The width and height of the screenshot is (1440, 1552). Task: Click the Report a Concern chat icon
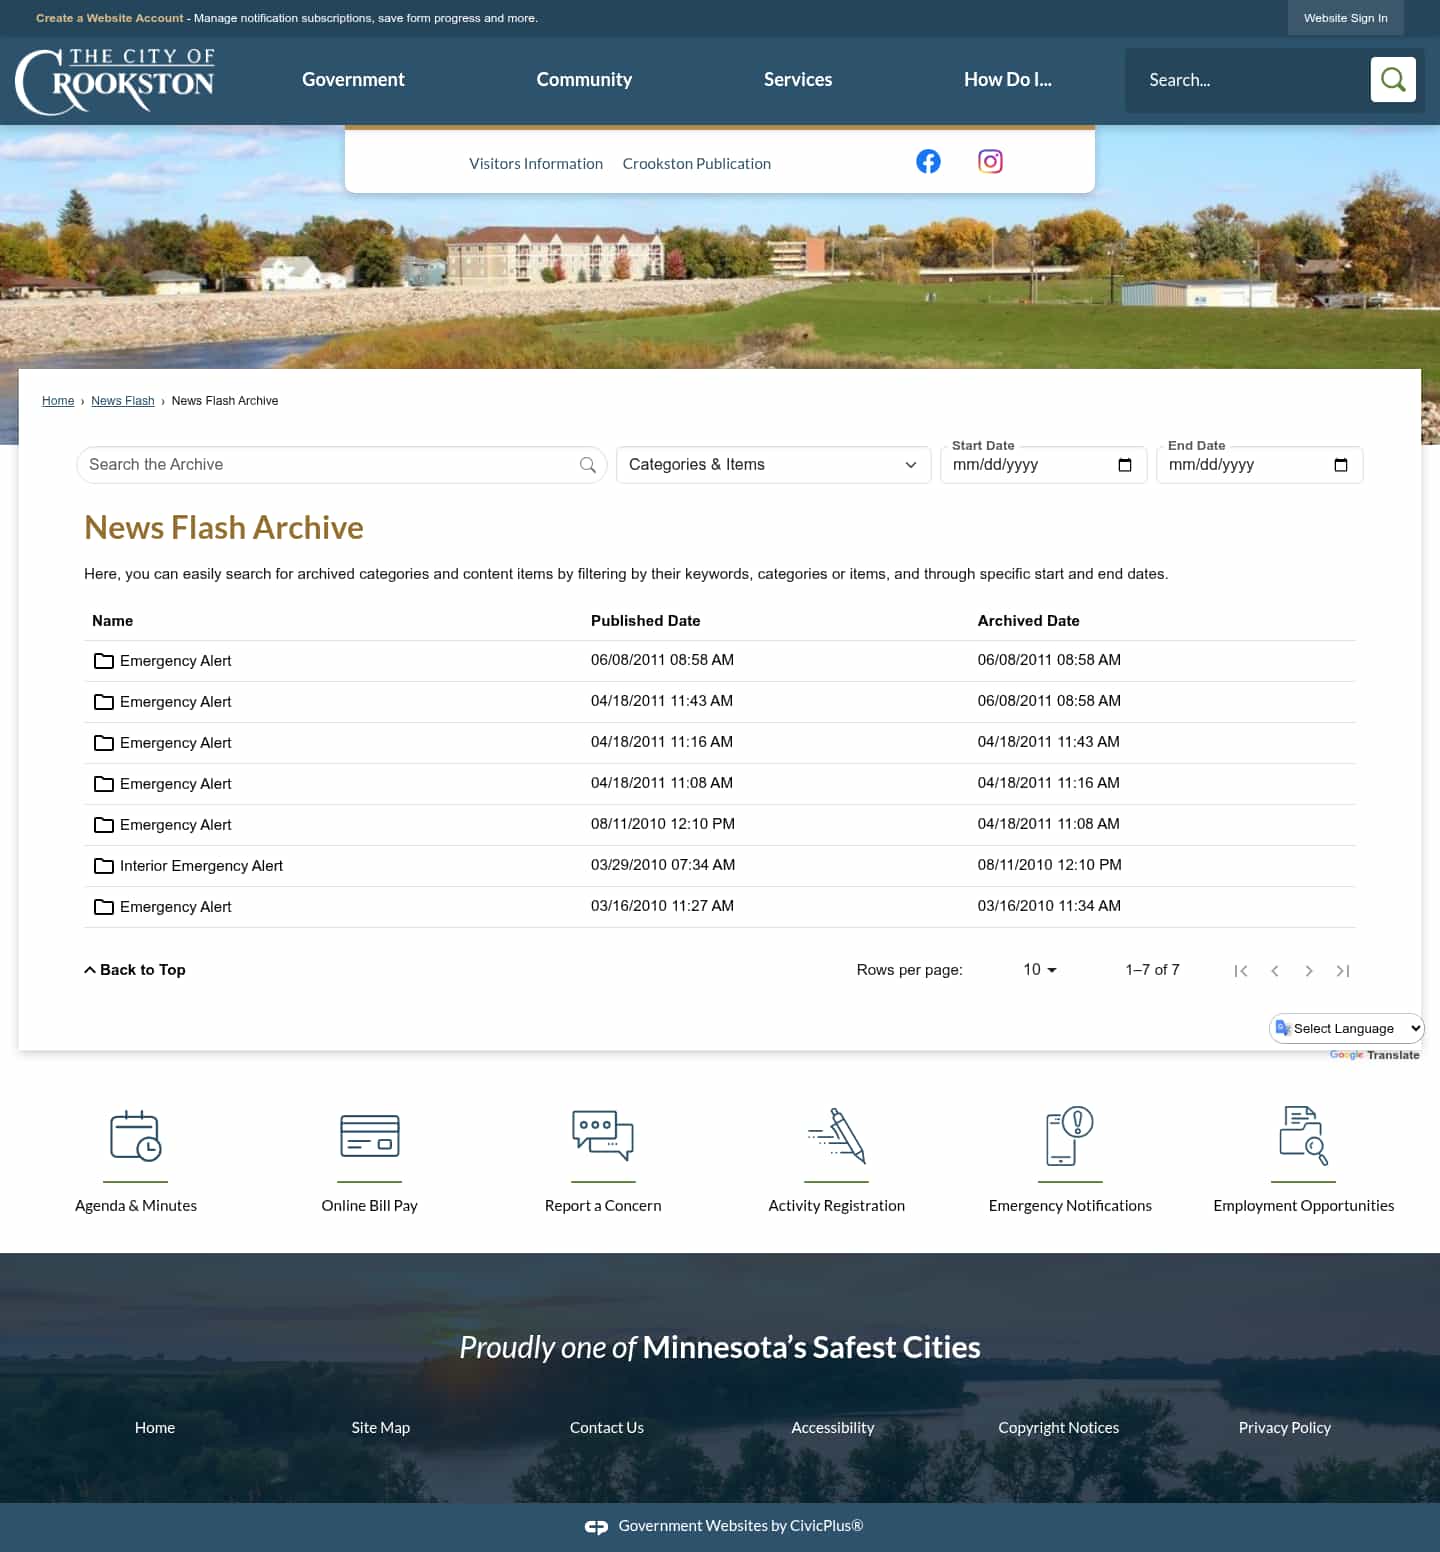(603, 1135)
